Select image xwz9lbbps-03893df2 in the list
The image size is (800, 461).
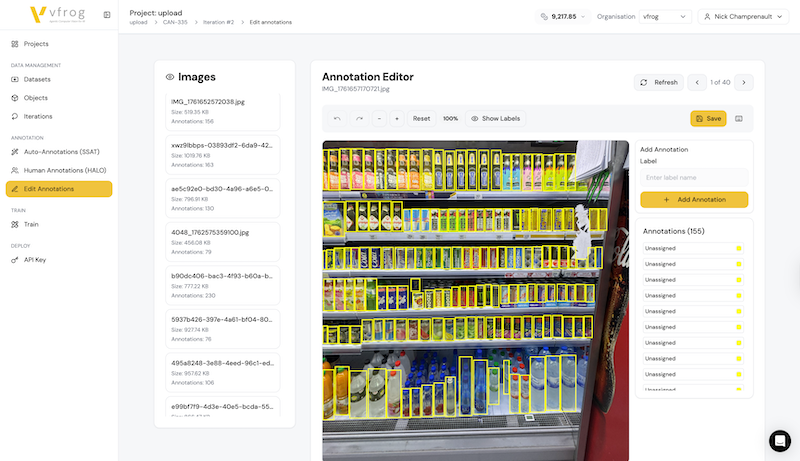[223, 155]
